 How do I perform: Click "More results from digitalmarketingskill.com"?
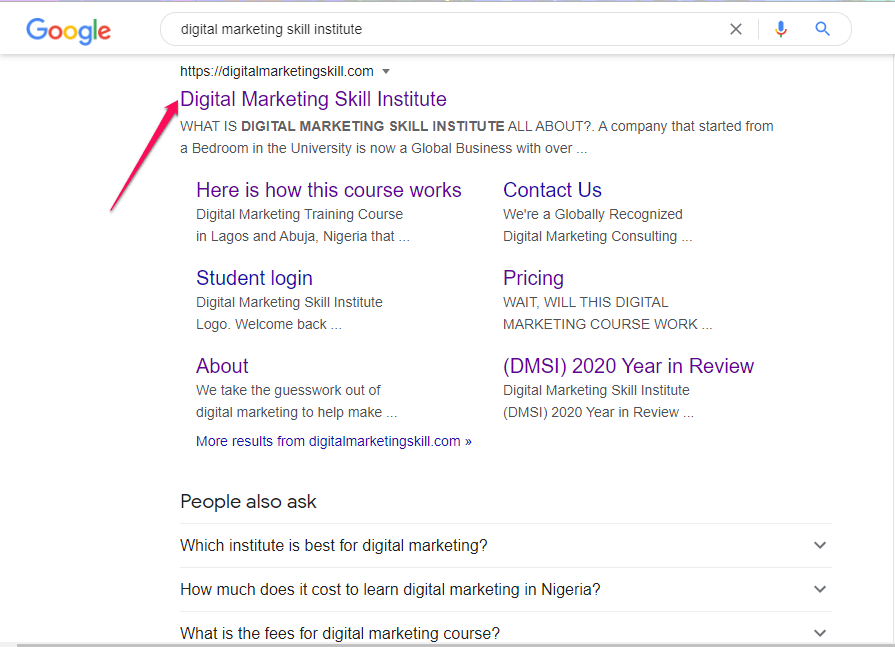coord(333,441)
